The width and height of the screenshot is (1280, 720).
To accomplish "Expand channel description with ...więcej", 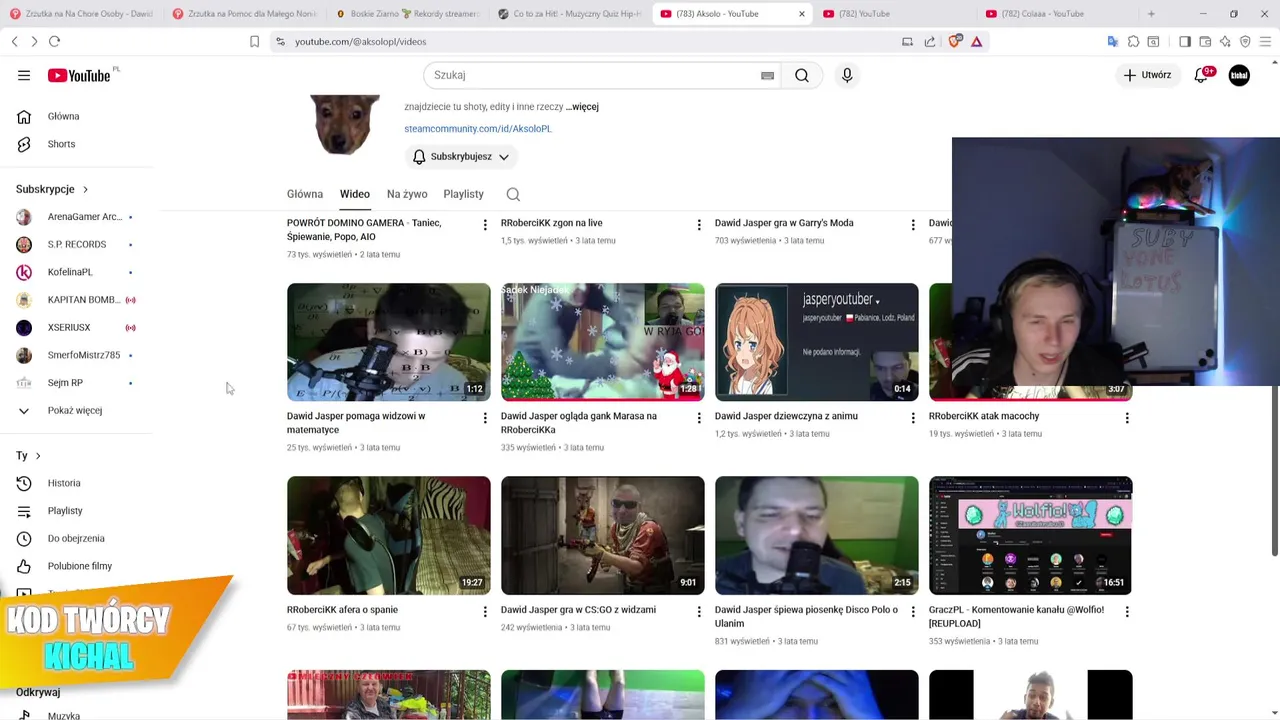I will [582, 106].
